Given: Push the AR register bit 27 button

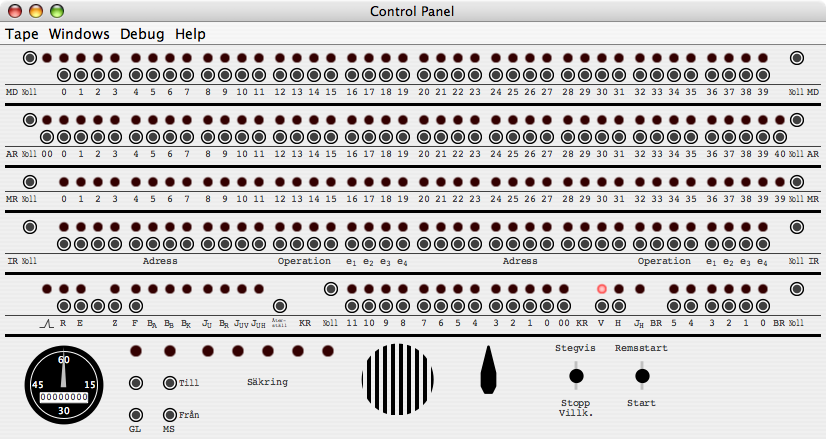Looking at the screenshot, I should [x=547, y=138].
